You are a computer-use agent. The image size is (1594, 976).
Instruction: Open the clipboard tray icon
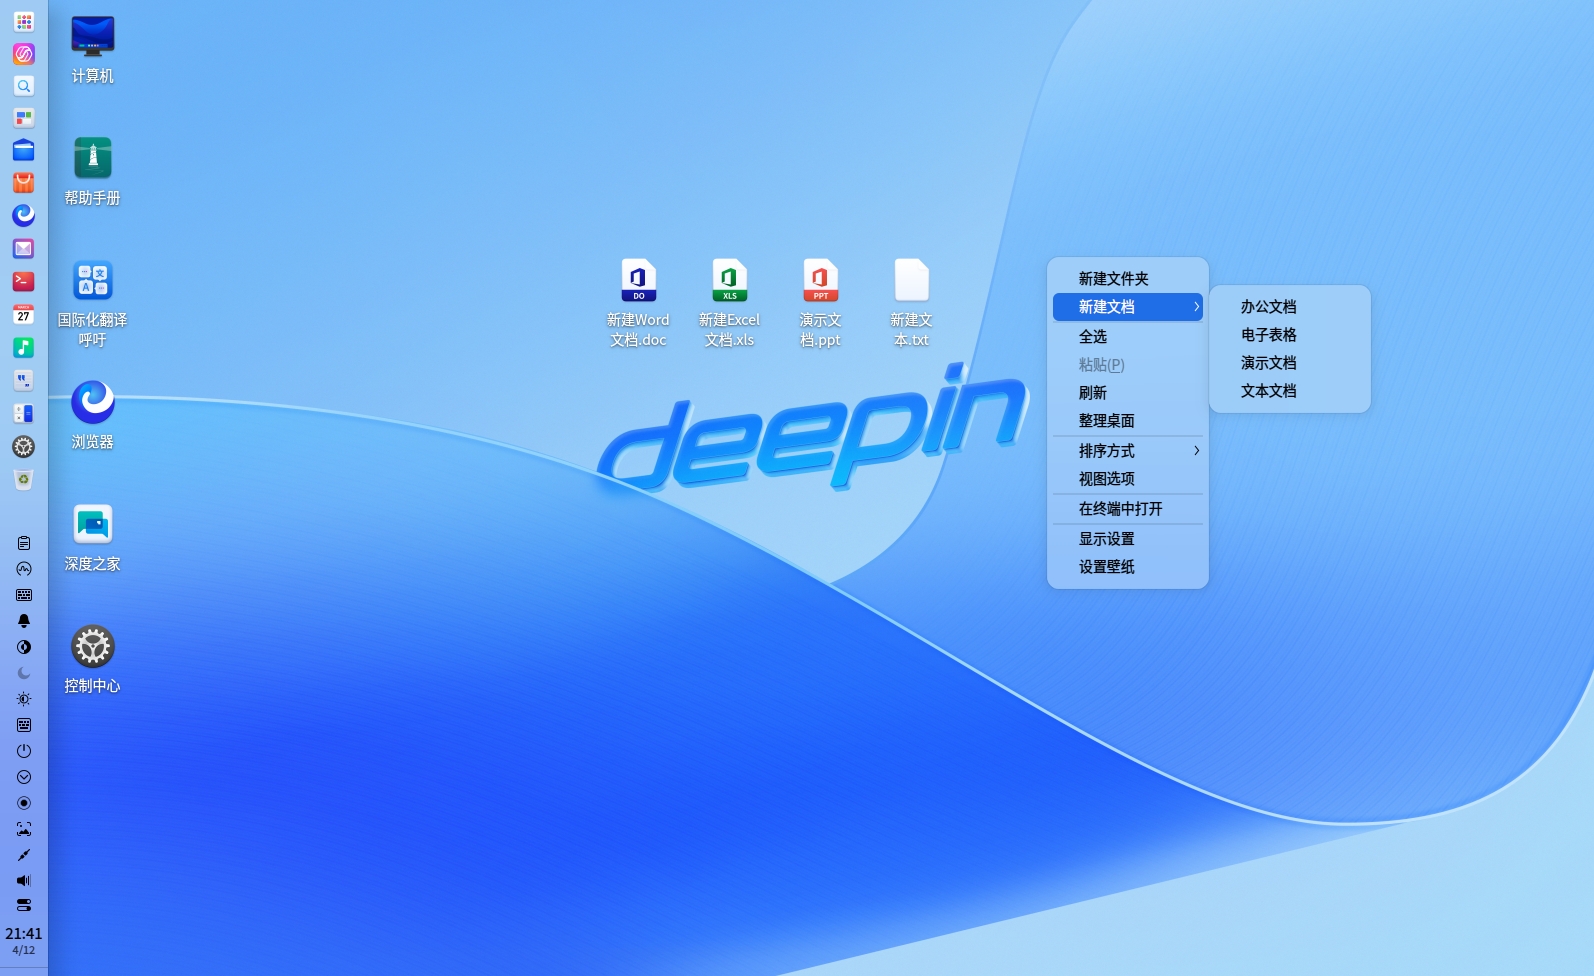tap(24, 543)
